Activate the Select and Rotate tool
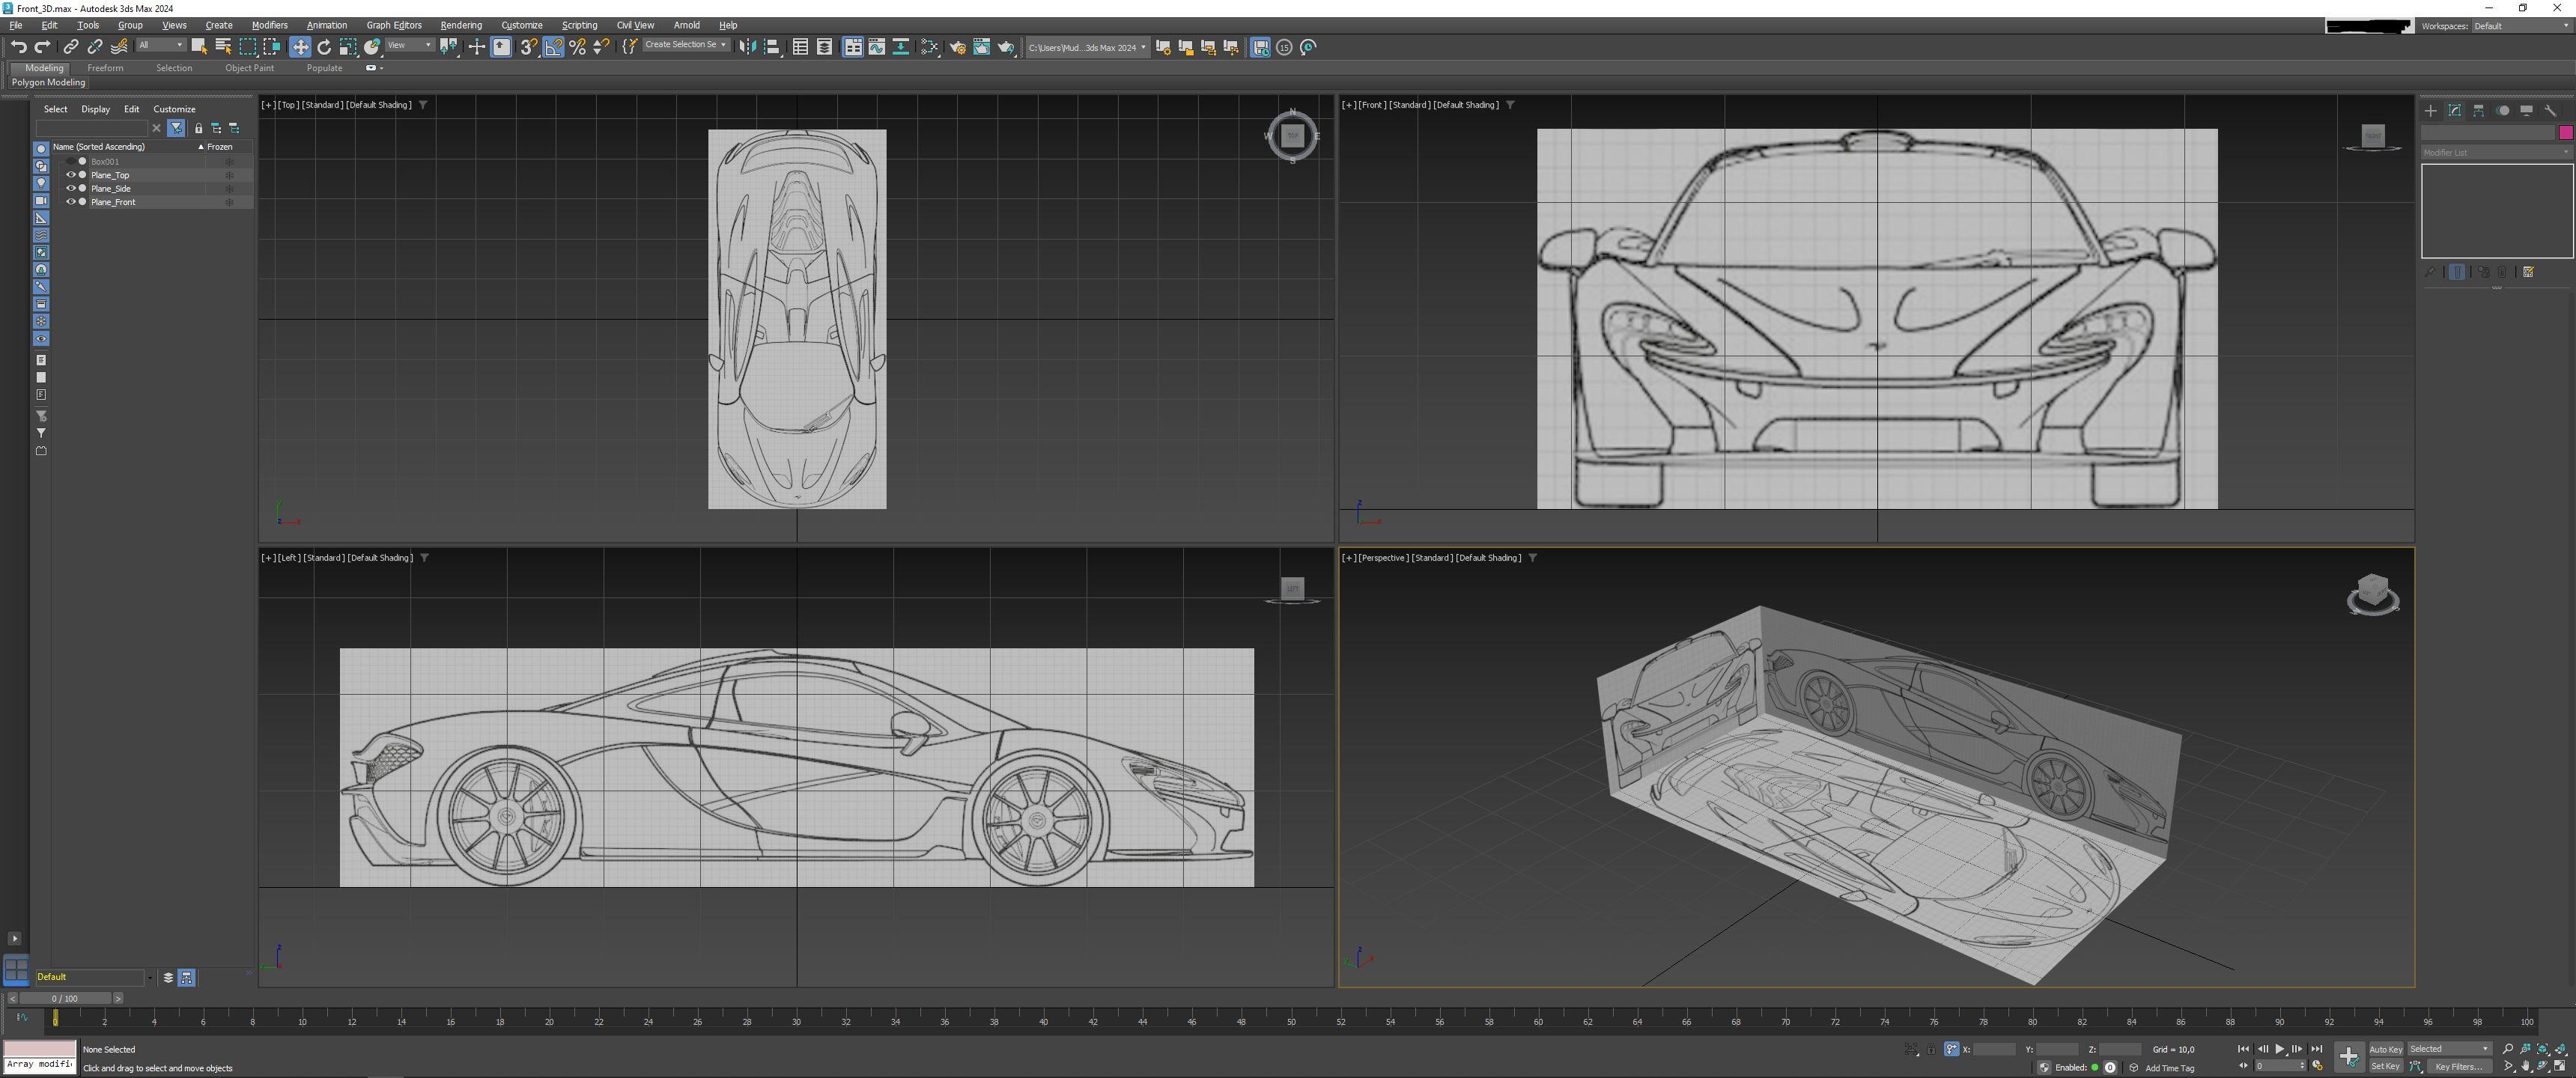 click(x=324, y=47)
